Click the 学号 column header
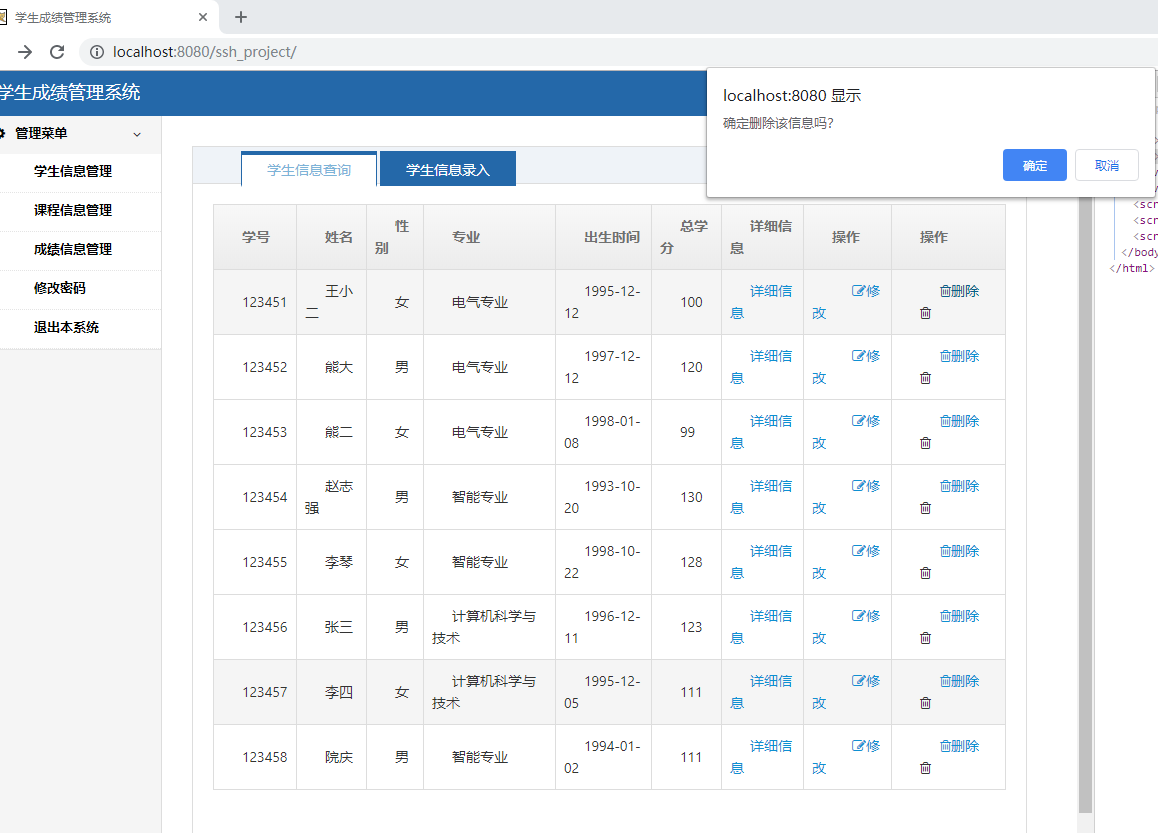Screen dimensions: 1158x833 (x=256, y=237)
